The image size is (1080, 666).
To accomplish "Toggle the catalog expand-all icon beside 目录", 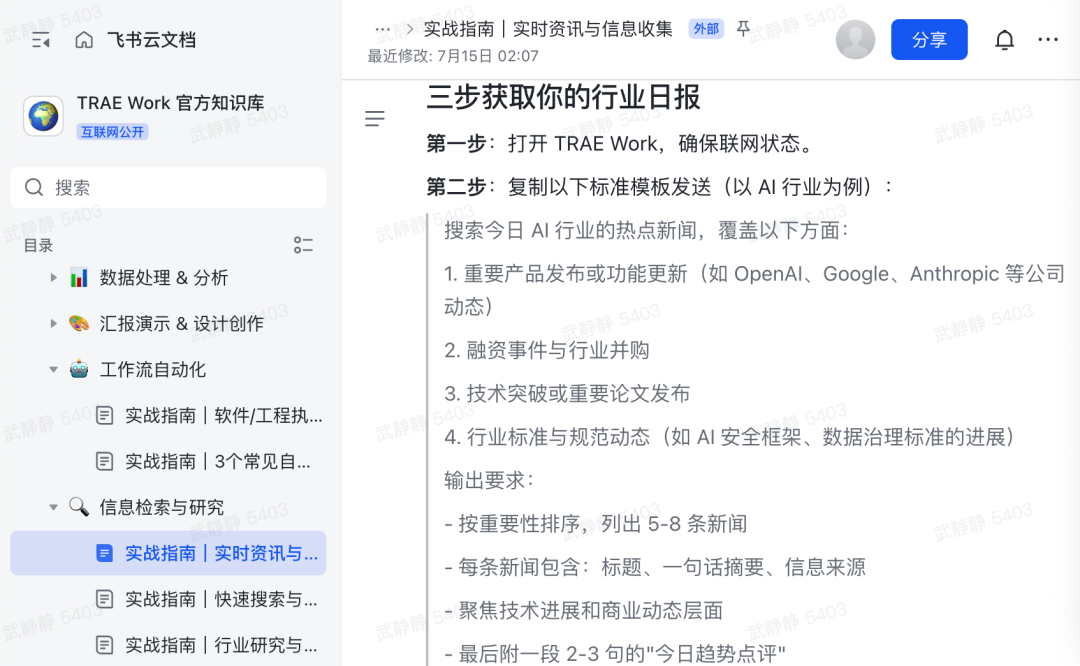I will 303,245.
